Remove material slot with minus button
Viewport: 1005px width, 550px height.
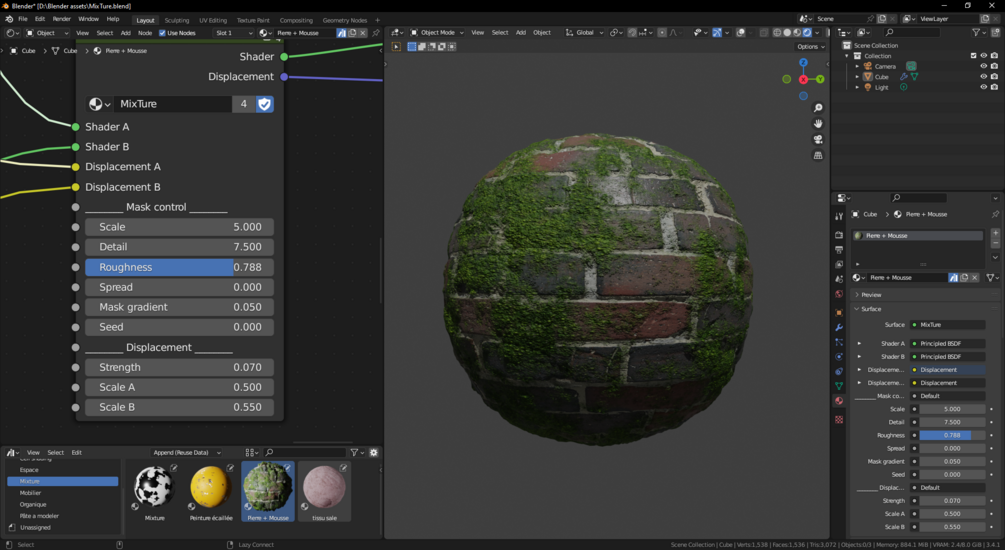click(x=995, y=244)
